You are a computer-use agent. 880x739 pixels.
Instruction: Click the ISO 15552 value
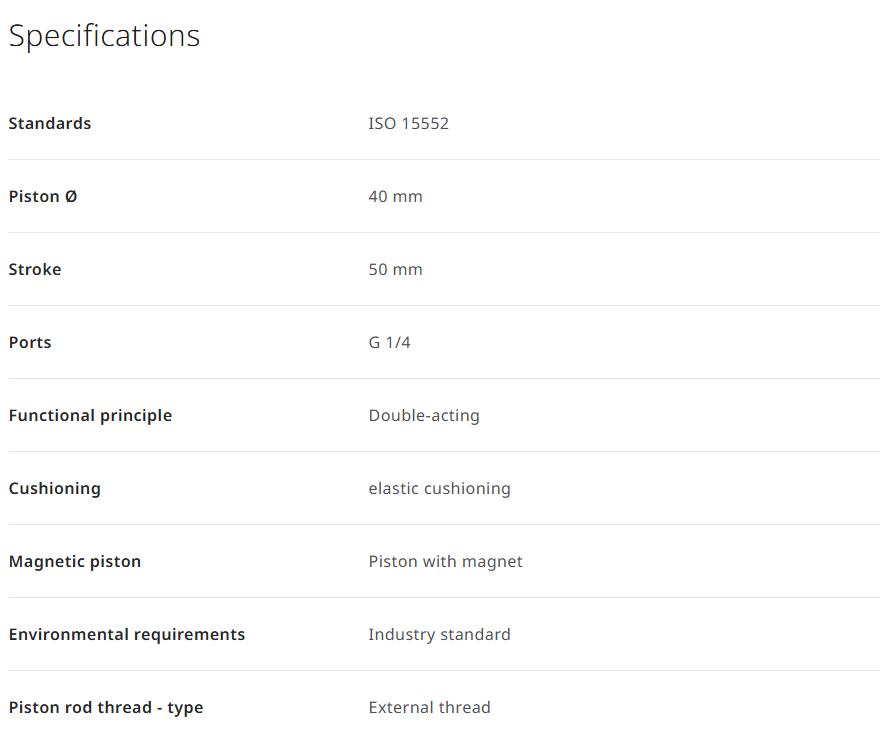coord(409,123)
